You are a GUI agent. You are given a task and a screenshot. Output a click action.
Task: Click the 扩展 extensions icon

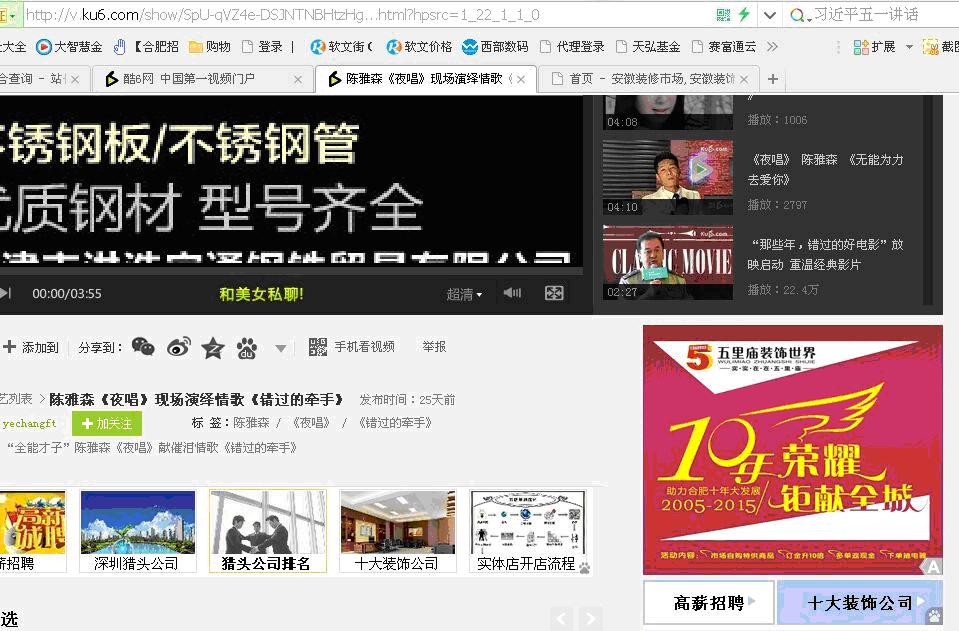(874, 47)
